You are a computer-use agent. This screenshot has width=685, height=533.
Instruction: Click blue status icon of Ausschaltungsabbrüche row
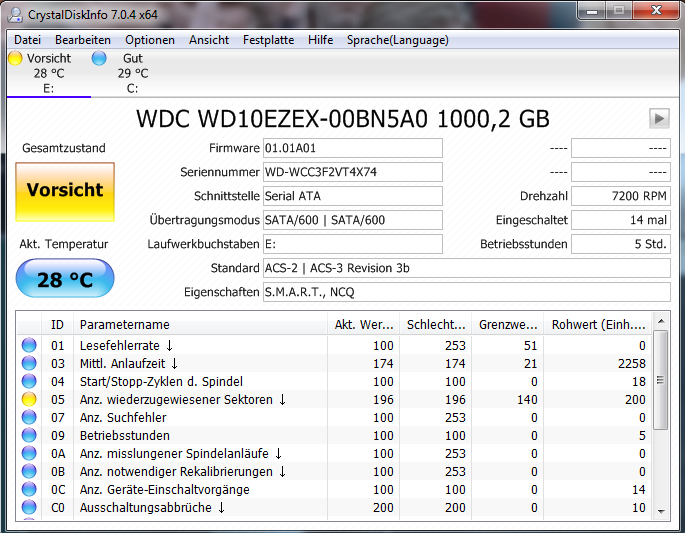pos(29,507)
